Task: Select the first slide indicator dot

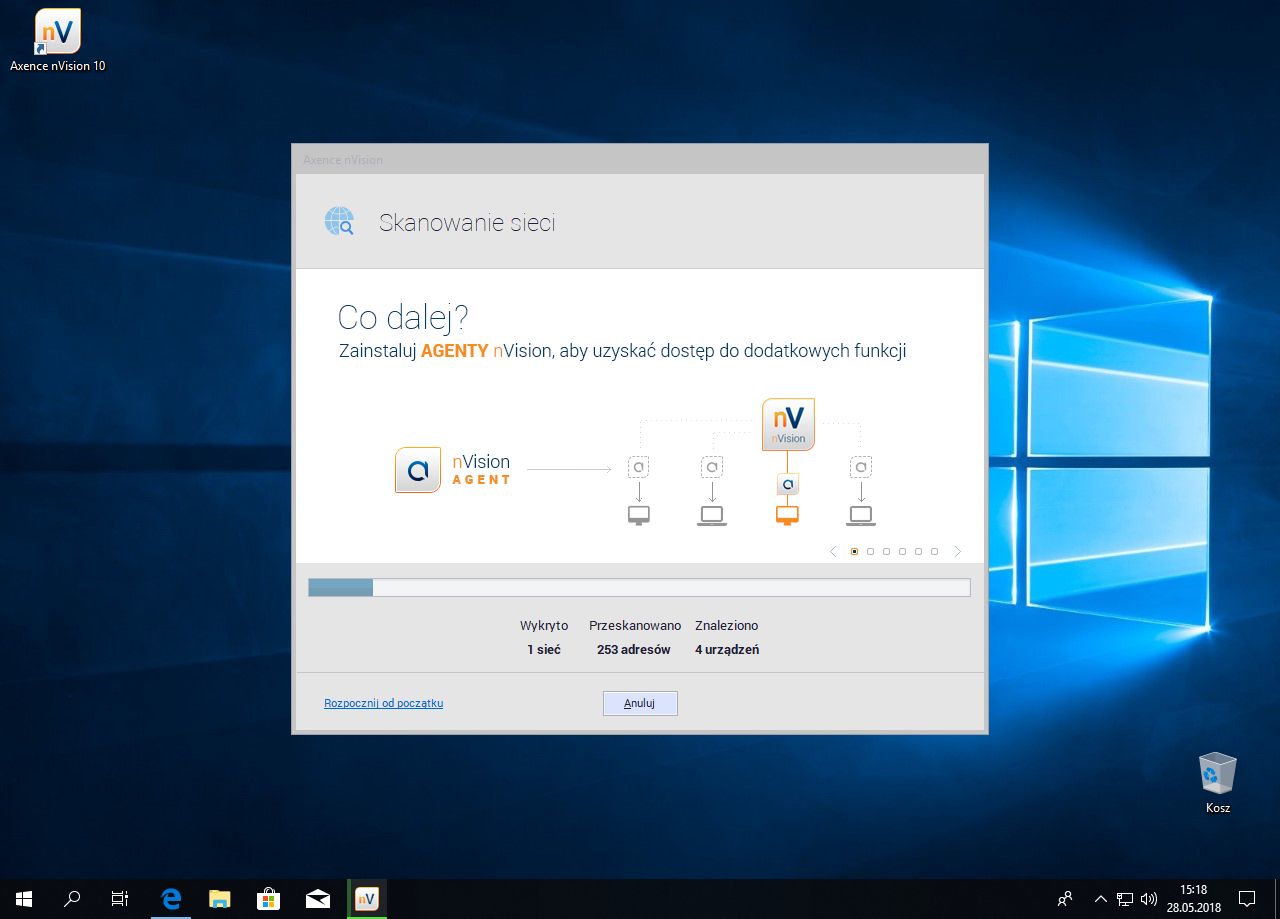Action: point(854,551)
